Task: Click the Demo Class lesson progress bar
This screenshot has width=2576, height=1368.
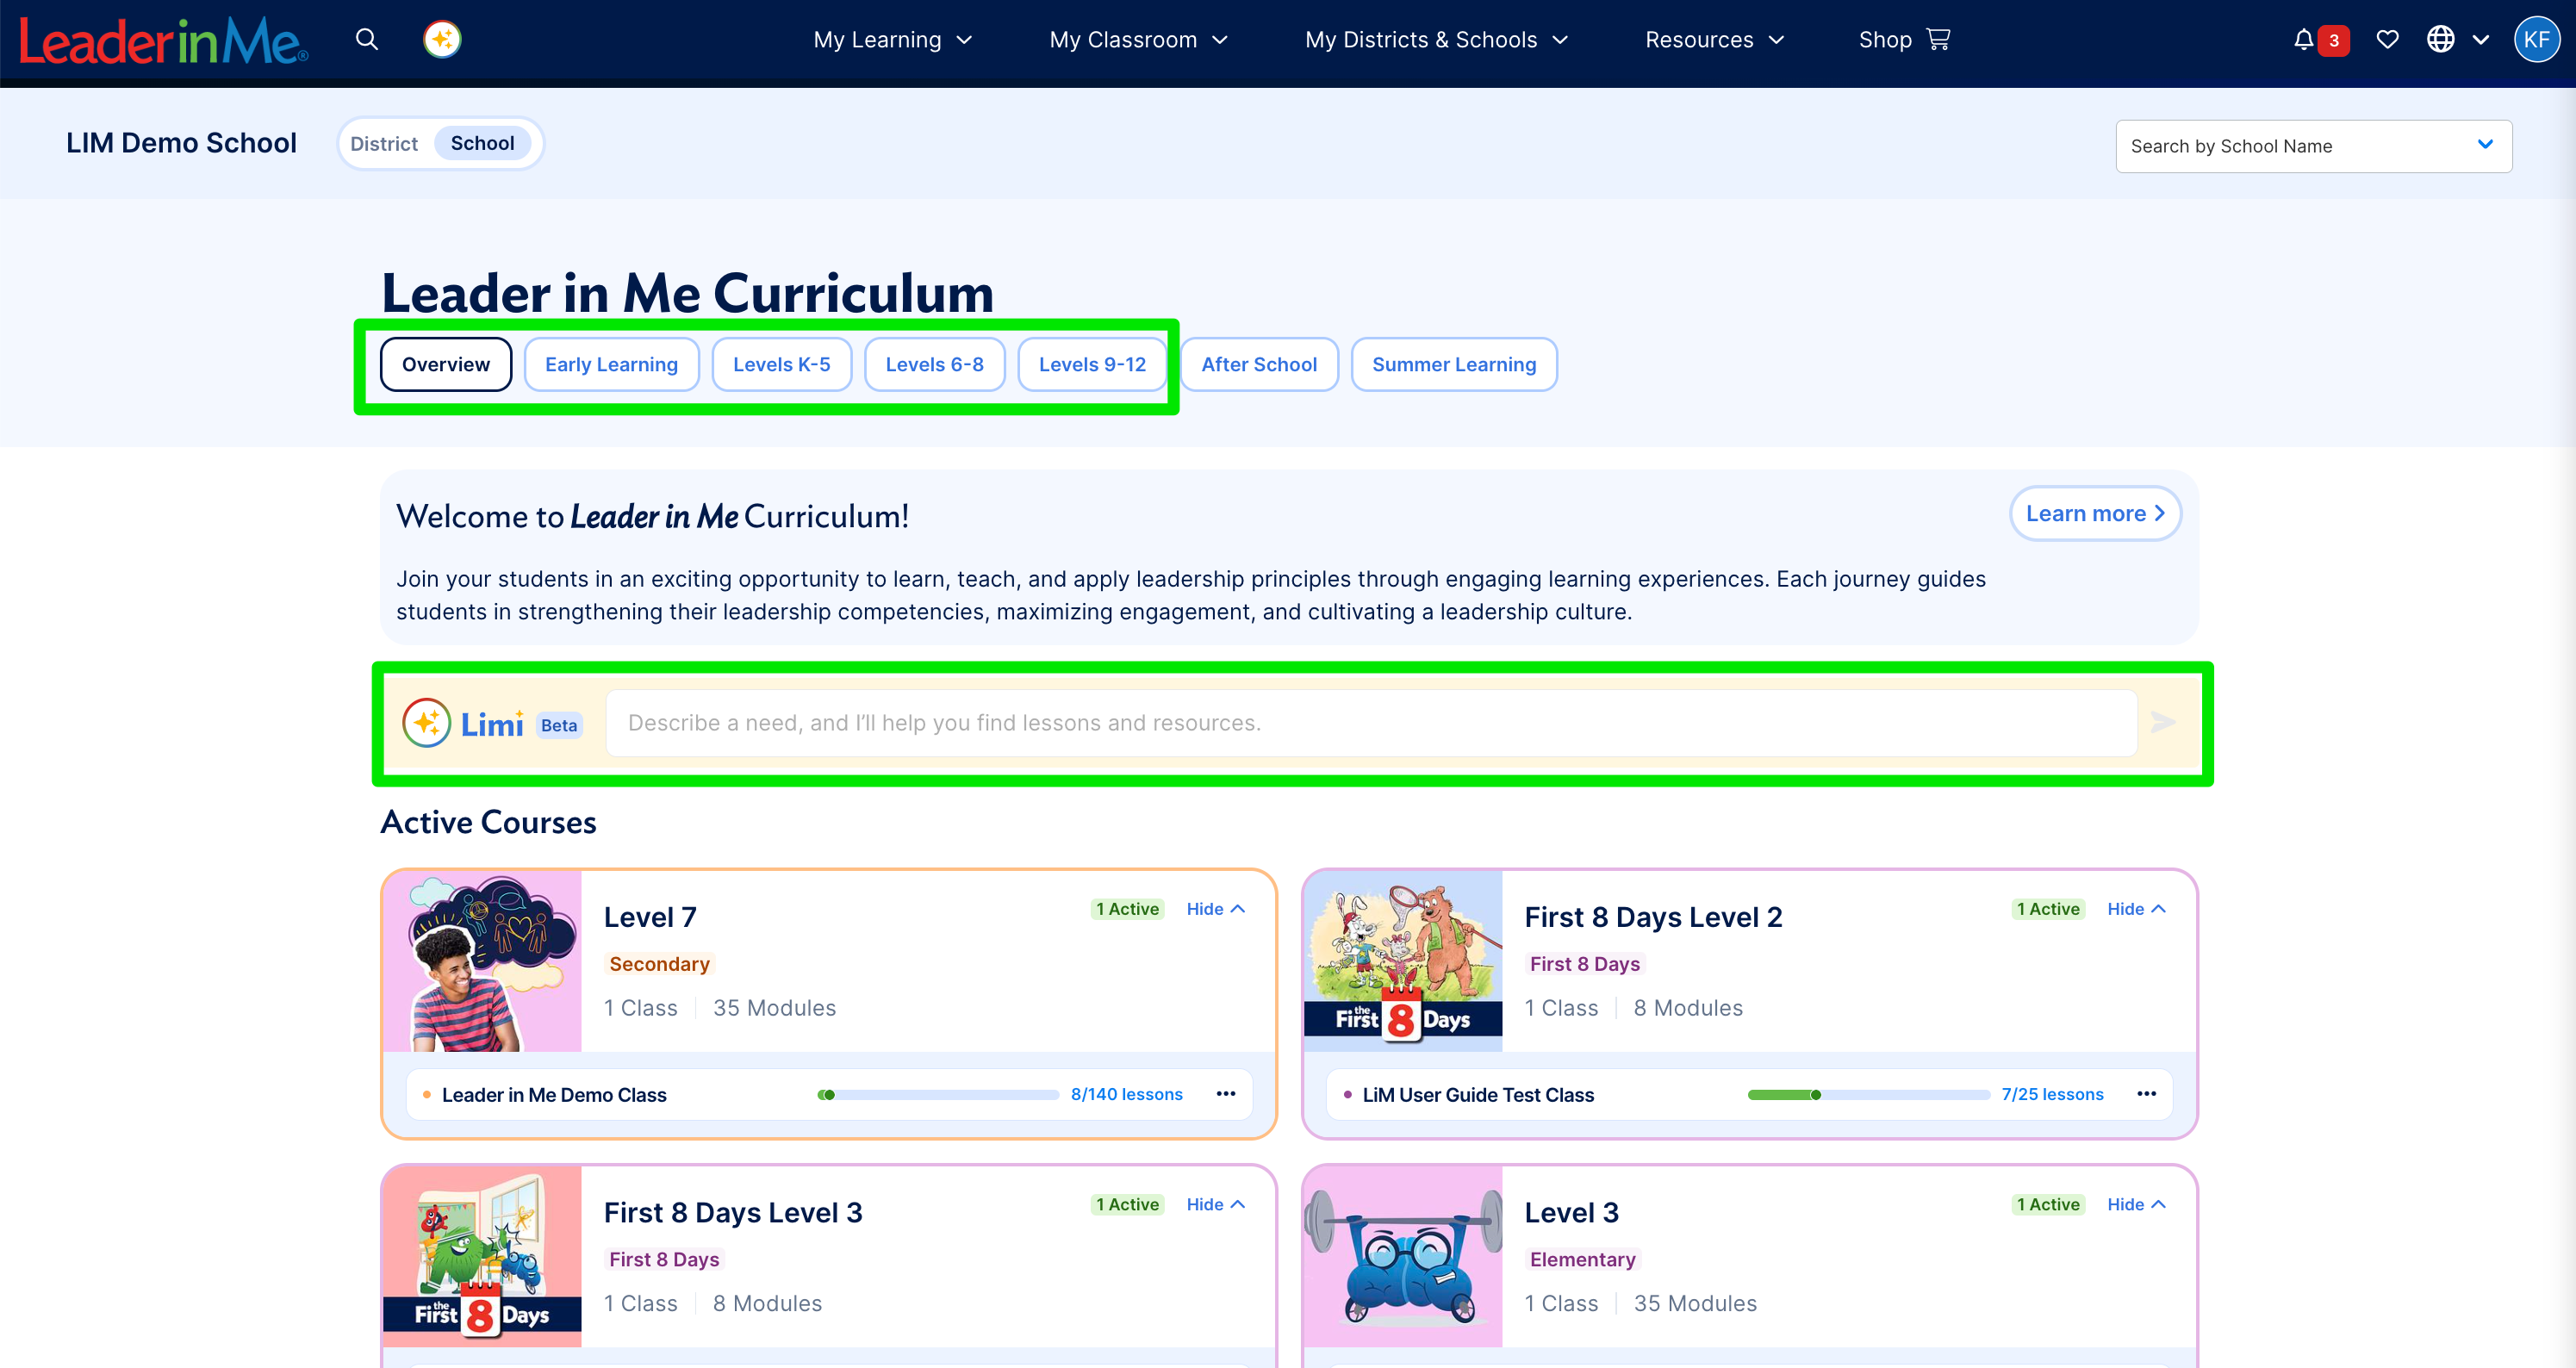Action: [938, 1095]
